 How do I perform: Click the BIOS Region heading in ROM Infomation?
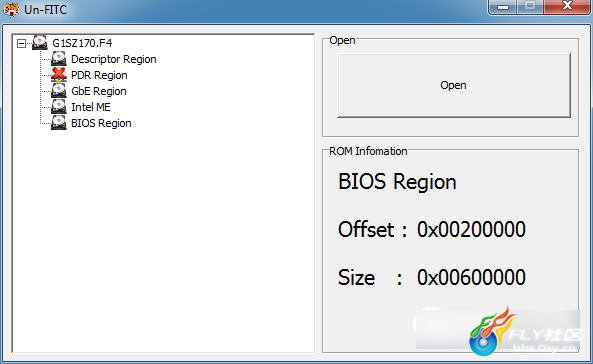397,182
